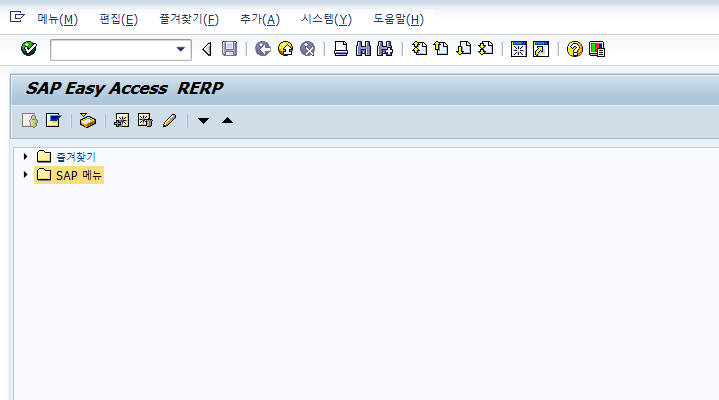Screen dimensions: 719x400
Task: Expand the 즐겨찾기 folder node
Action: pyautogui.click(x=26, y=156)
